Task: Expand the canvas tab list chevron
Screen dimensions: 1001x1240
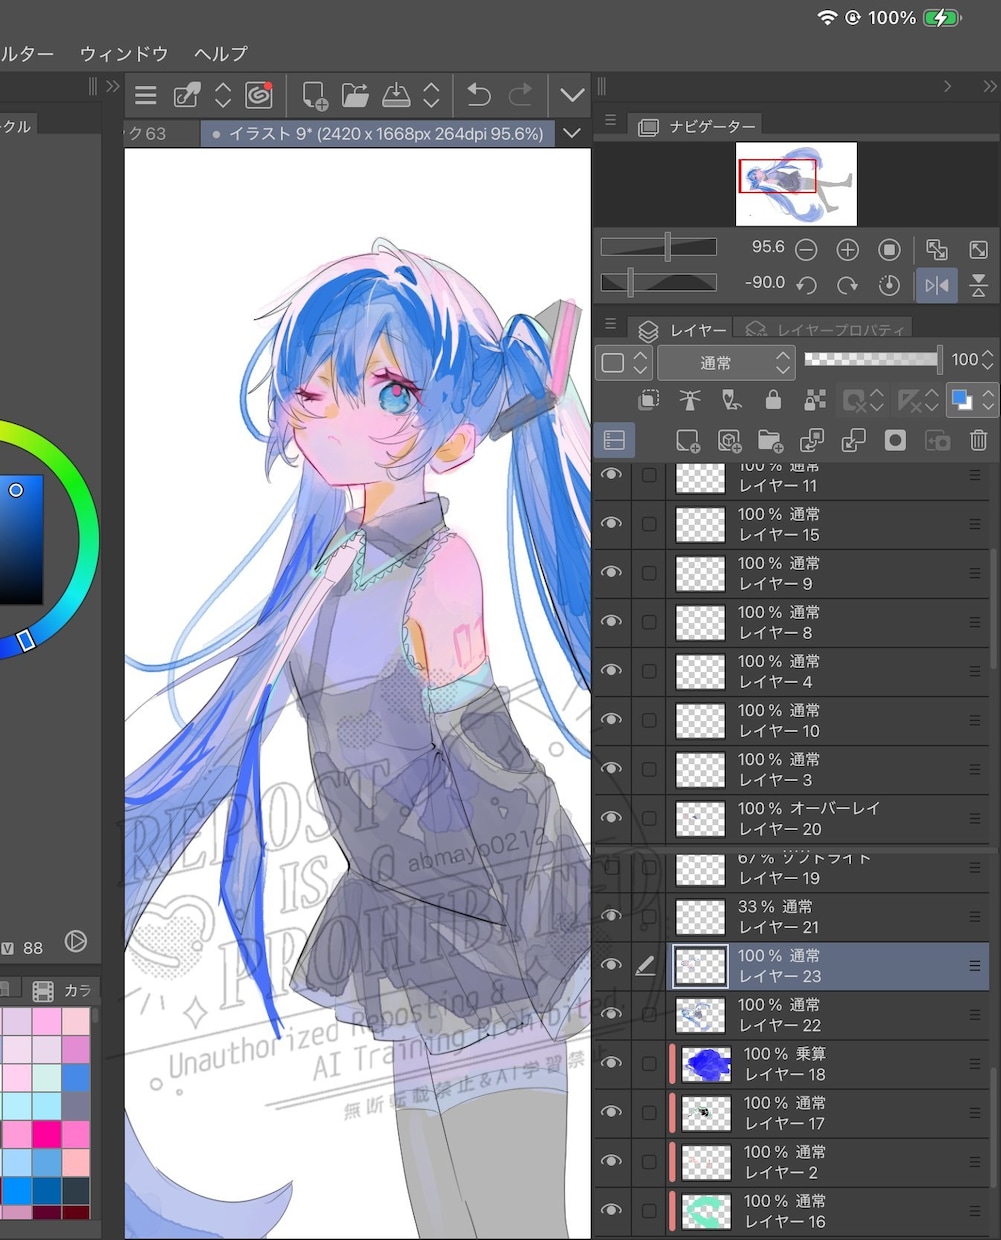Action: point(572,132)
